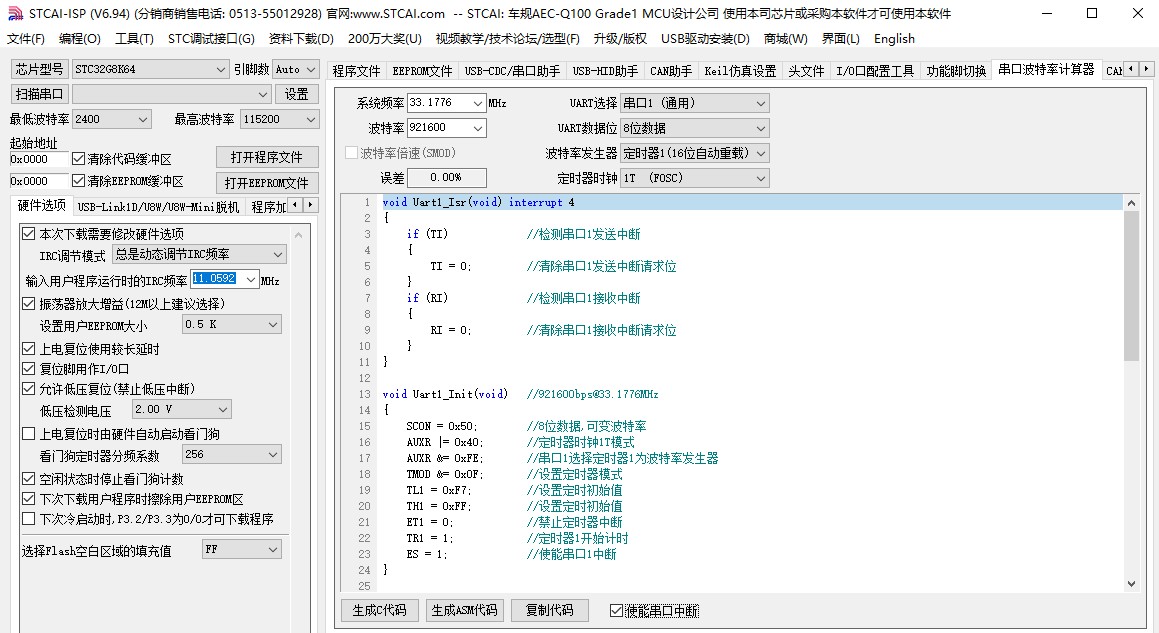Click 复制代码 button
Screen dimensions: 1159x633
[x=549, y=611]
